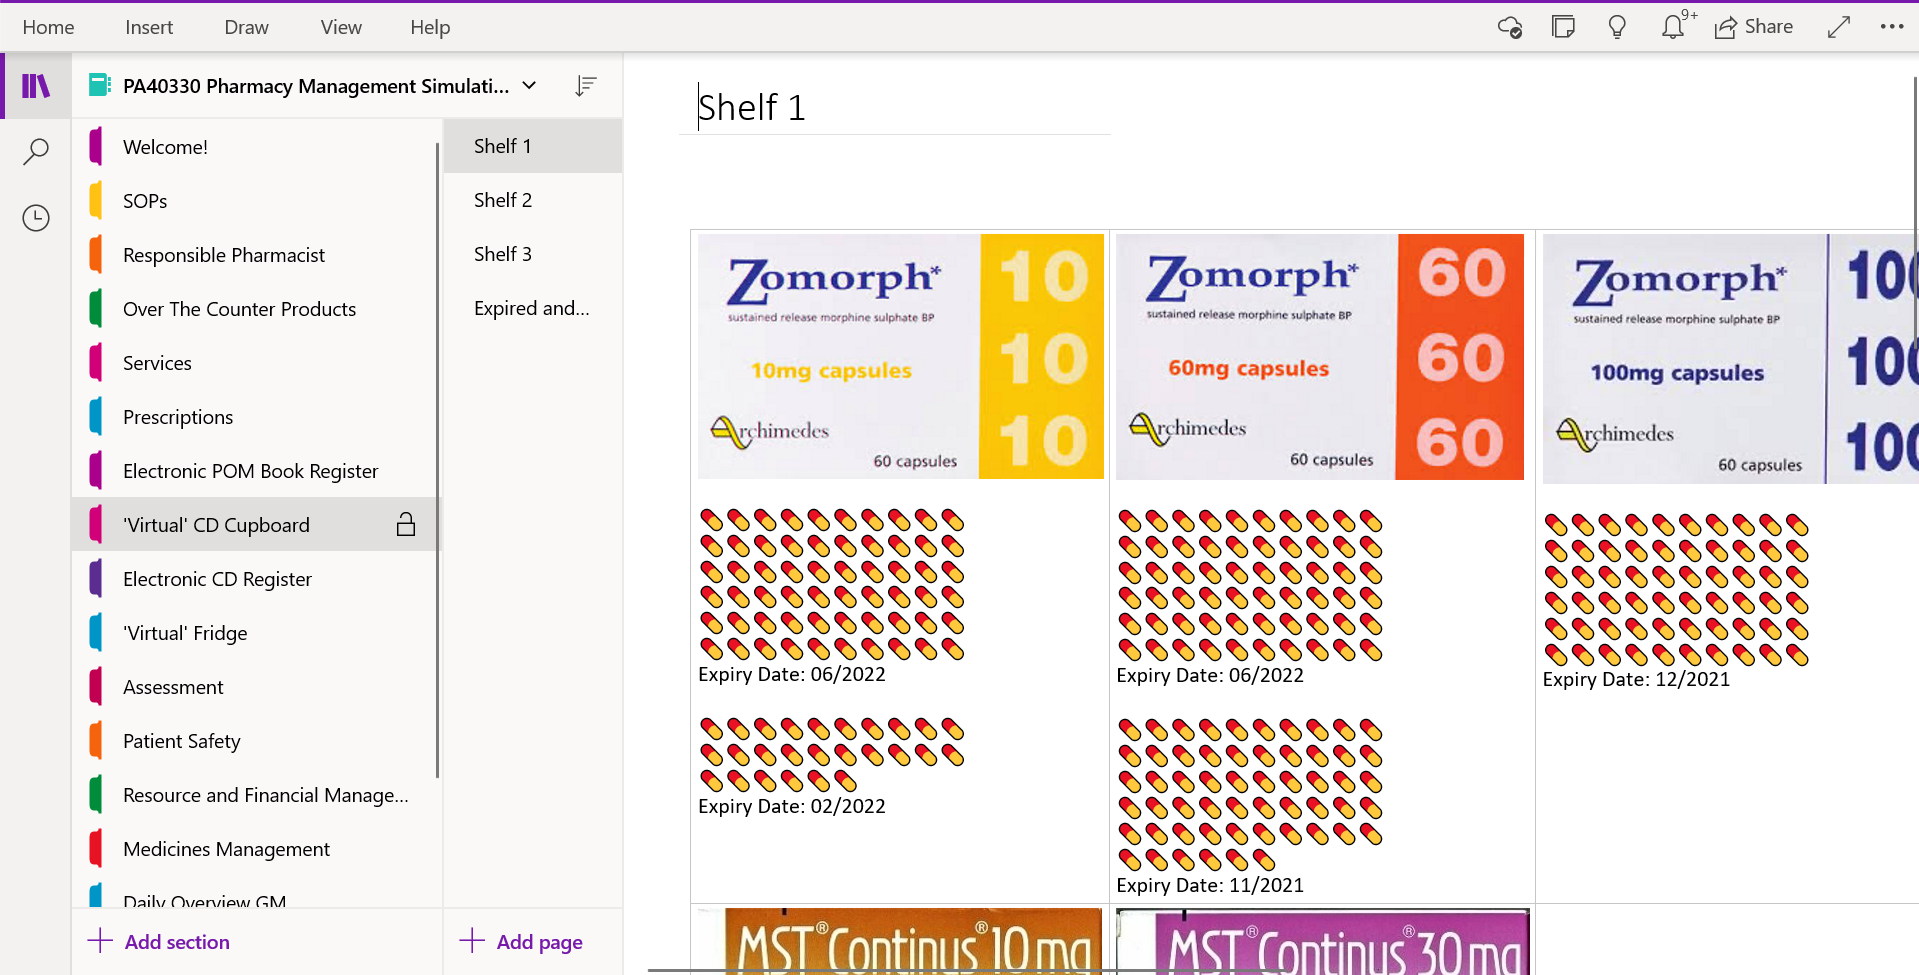This screenshot has height=975, width=1919.
Task: Click the sections list scrollbar
Action: [437, 460]
